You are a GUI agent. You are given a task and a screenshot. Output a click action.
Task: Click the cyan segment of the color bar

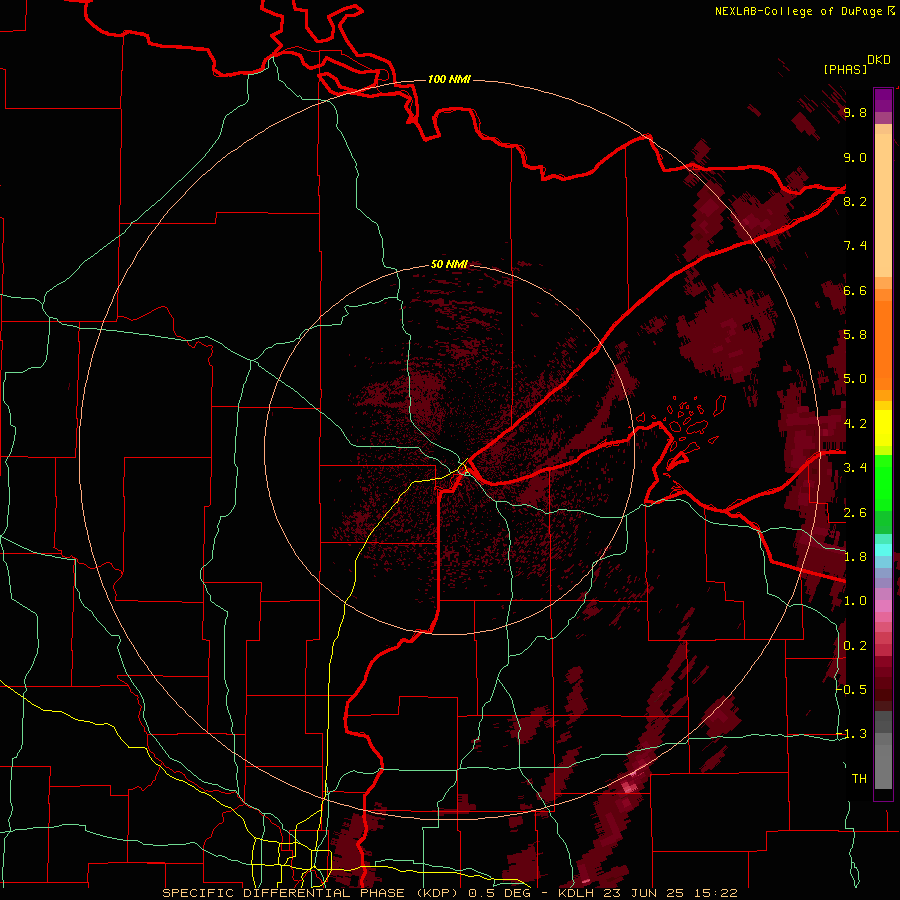[x=883, y=549]
